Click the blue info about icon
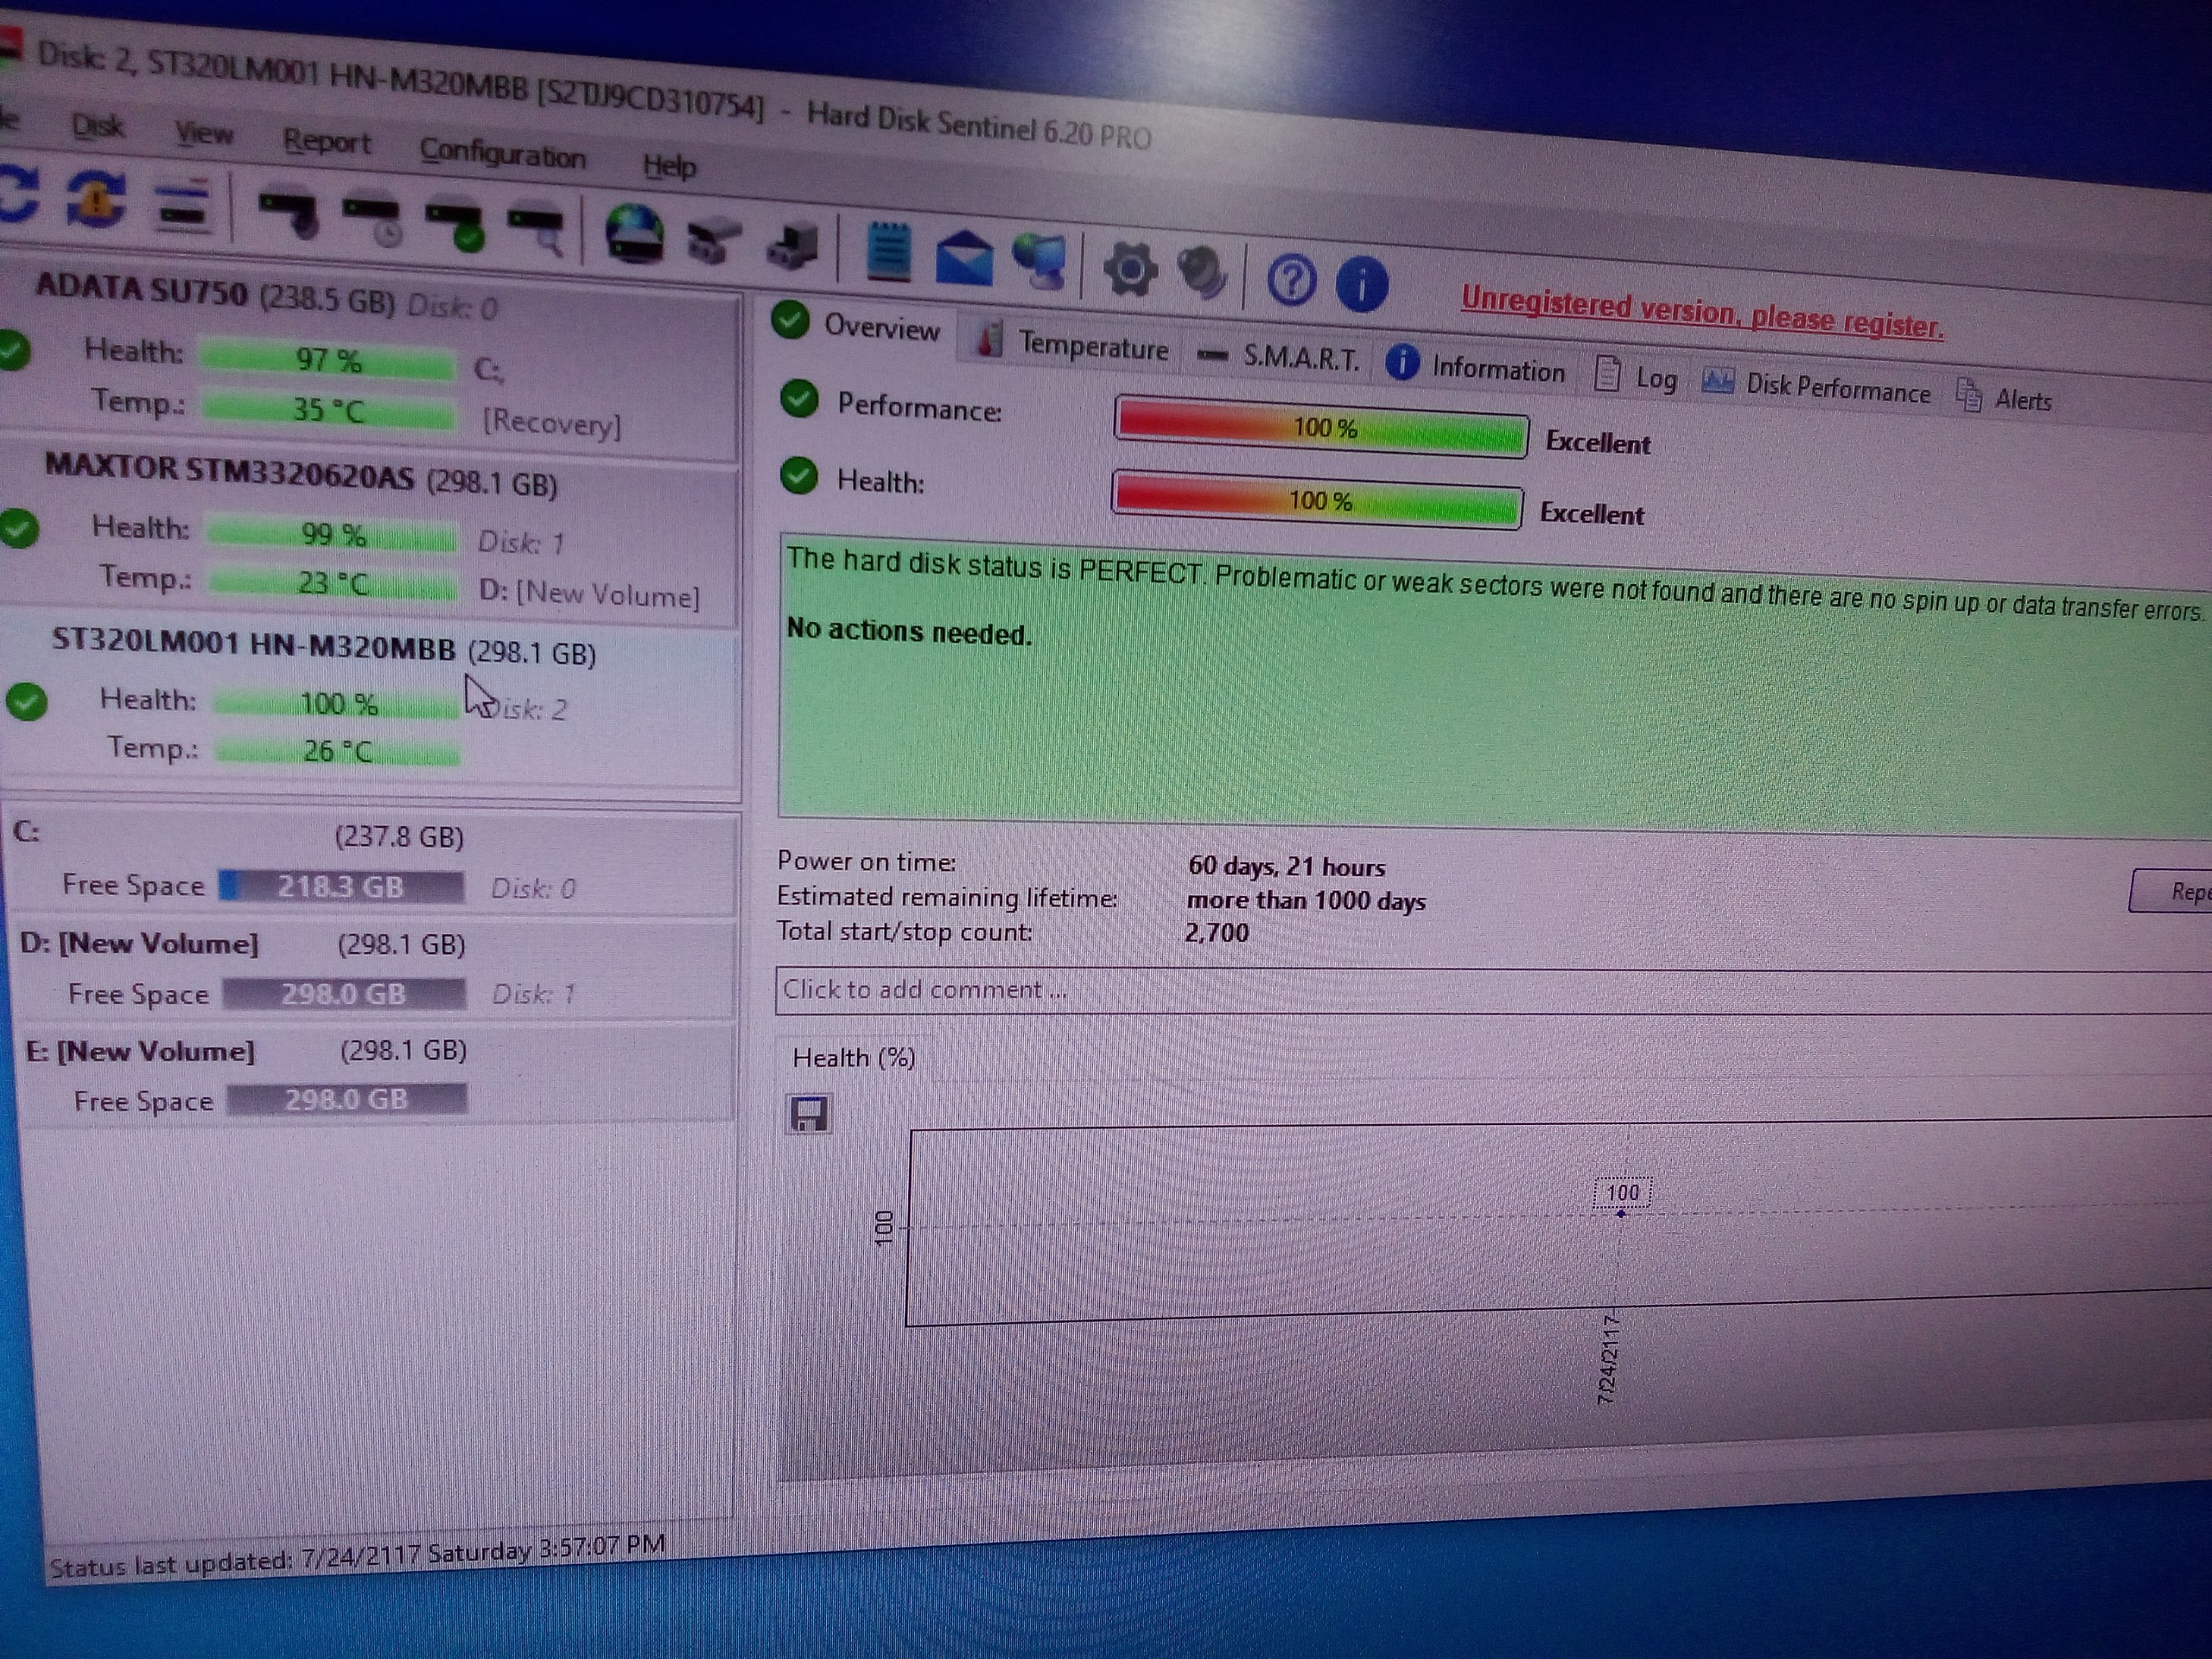Image resolution: width=2212 pixels, height=1659 pixels. [1361, 283]
